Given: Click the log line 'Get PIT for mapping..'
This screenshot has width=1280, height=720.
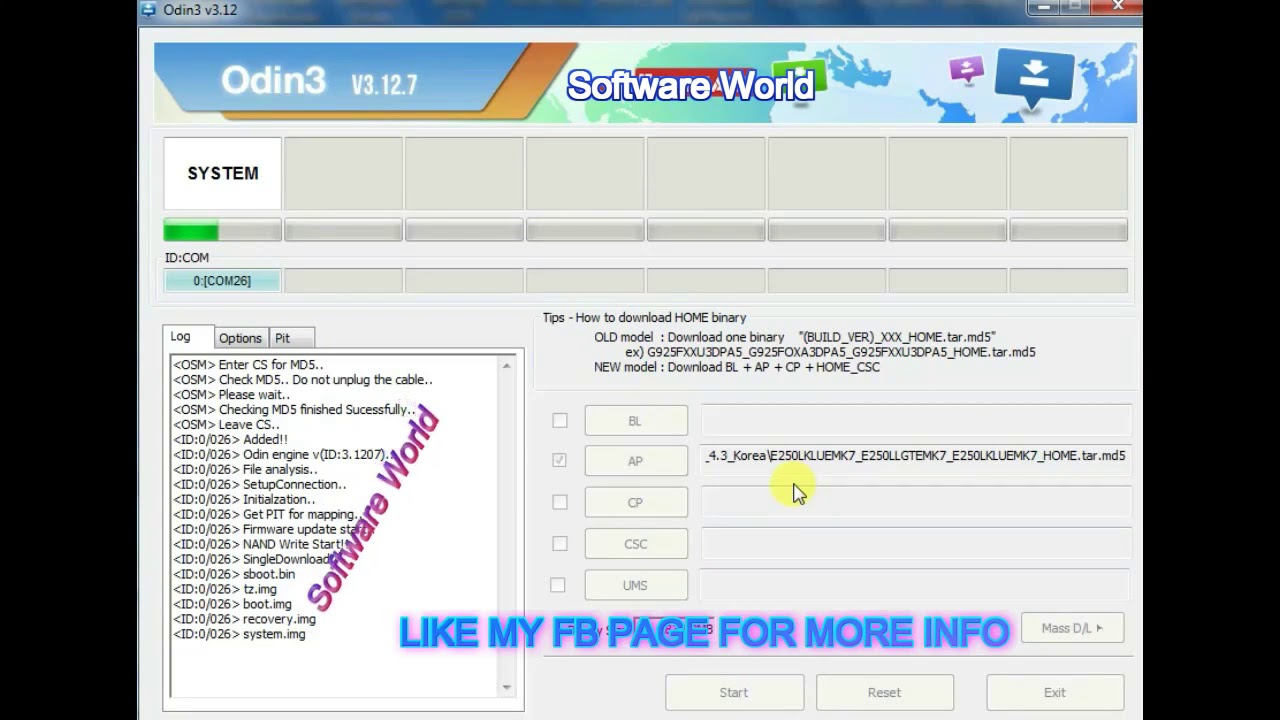Looking at the screenshot, I should (267, 514).
